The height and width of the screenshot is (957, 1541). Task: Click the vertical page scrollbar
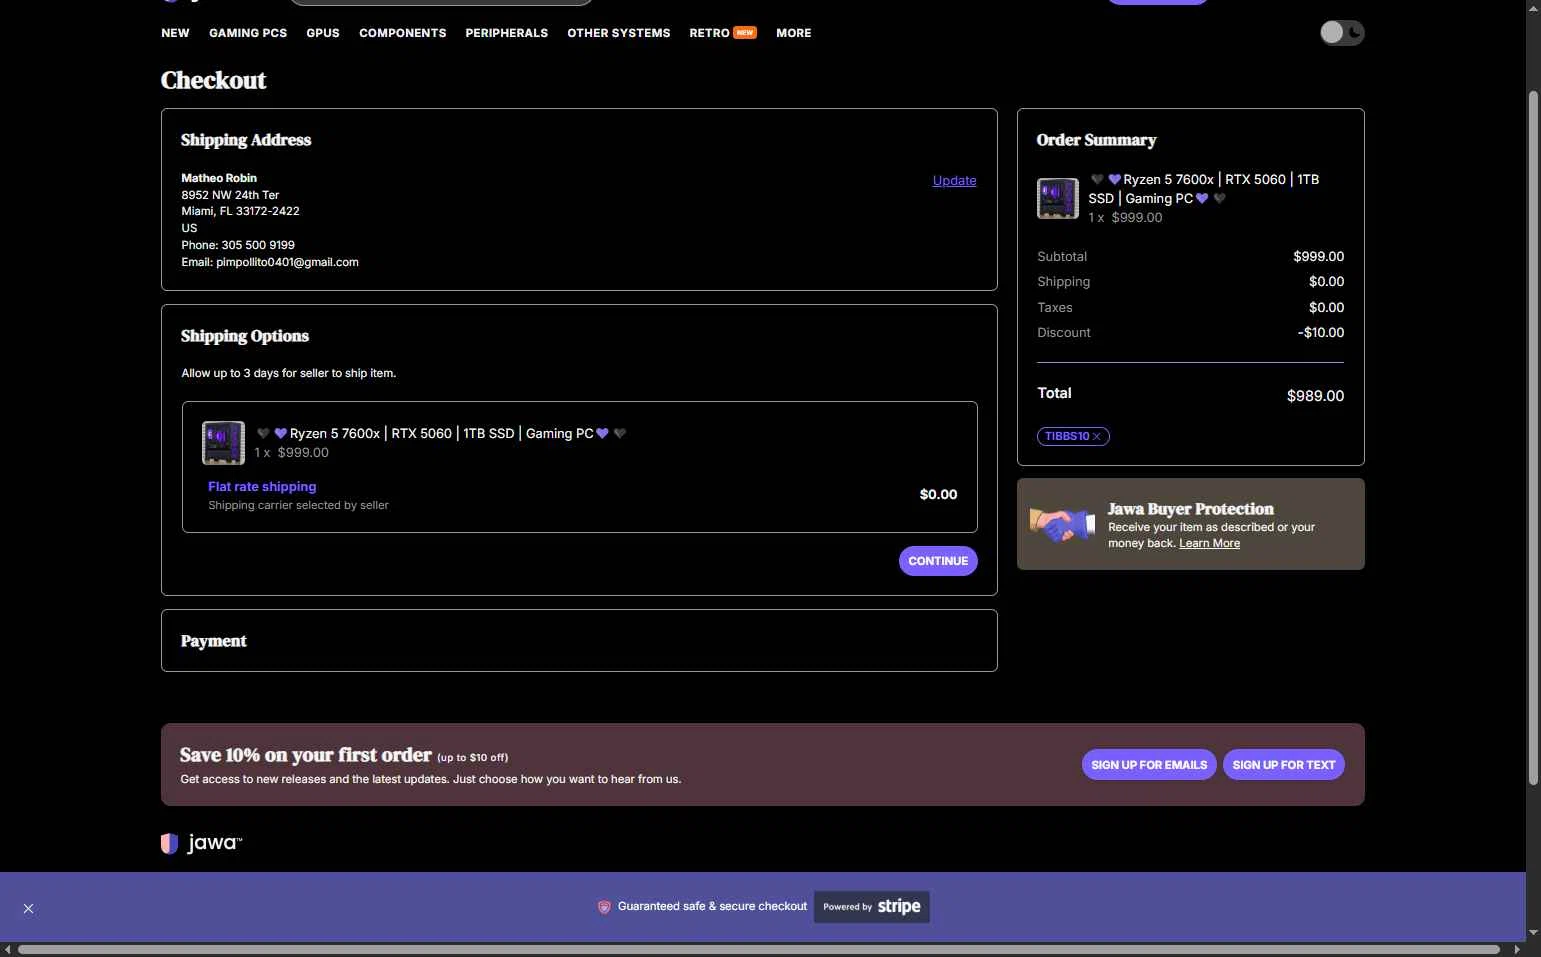point(1533,438)
